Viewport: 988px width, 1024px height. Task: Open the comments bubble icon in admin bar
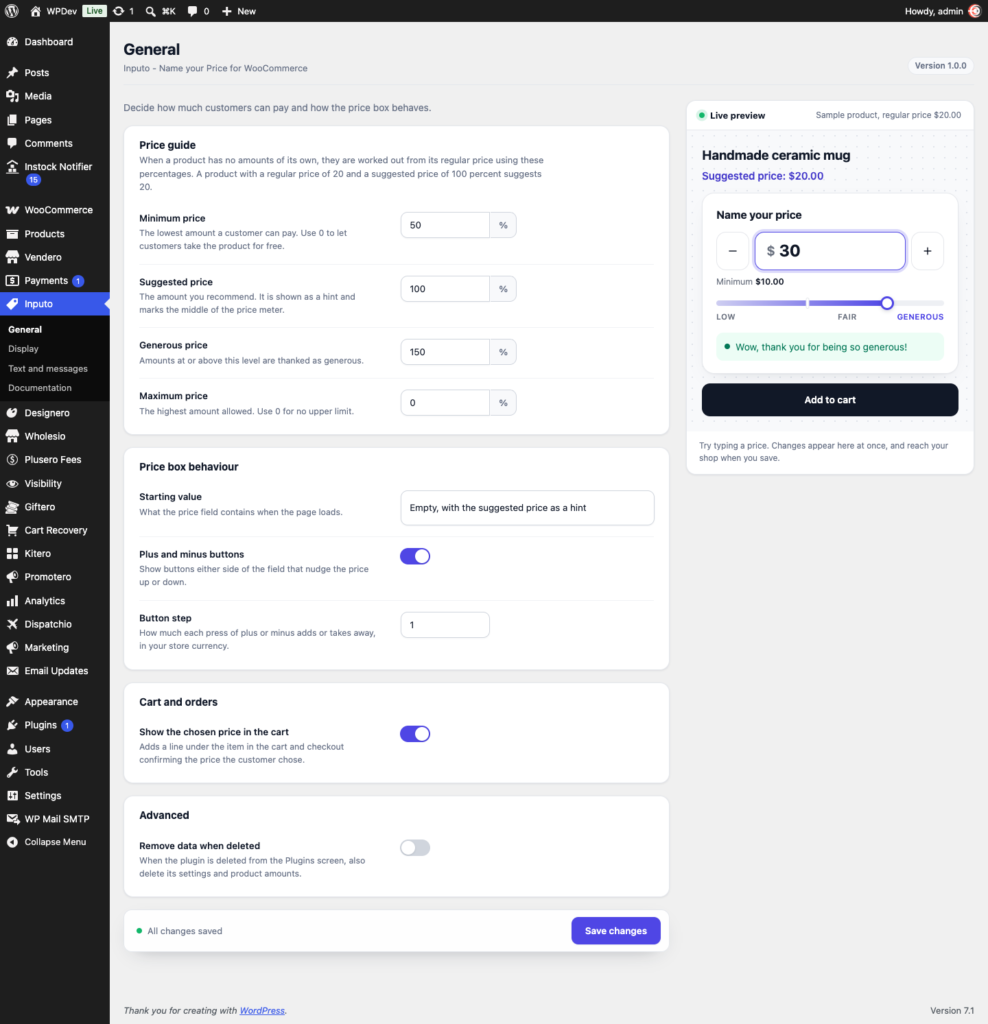(192, 11)
